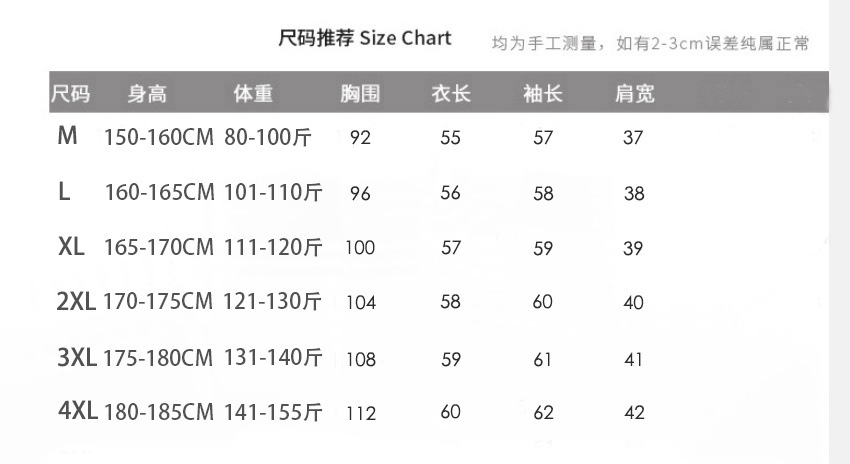Click the 150-160CM height cell
The height and width of the screenshot is (464, 850).
[159, 138]
